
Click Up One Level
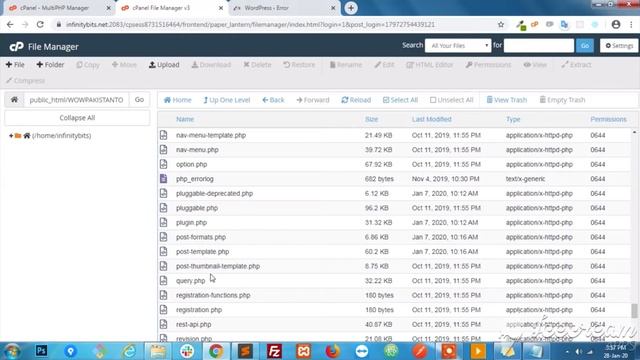[227, 100]
